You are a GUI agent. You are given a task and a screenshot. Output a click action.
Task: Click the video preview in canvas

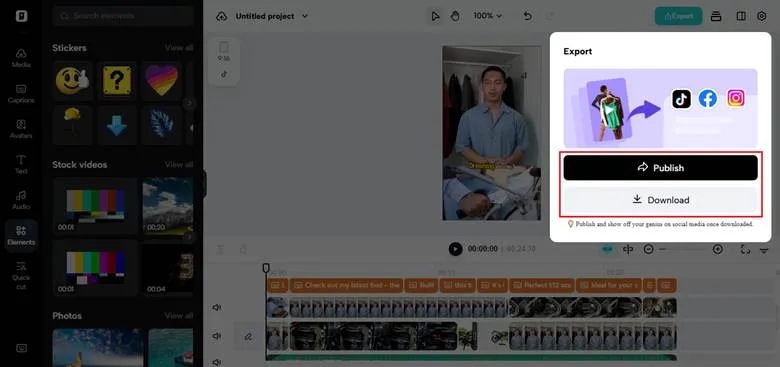pos(491,133)
